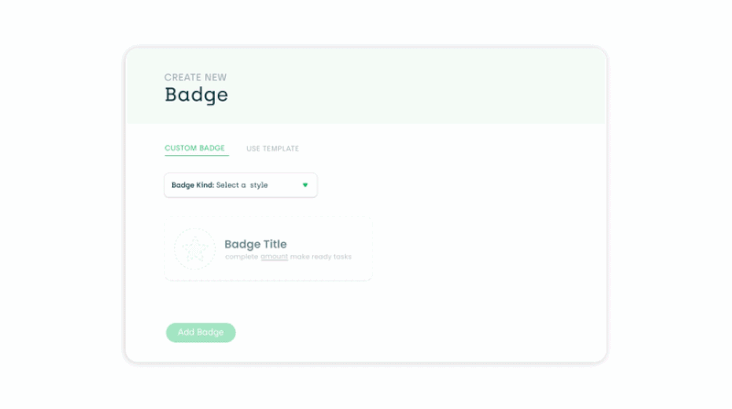The image size is (732, 409).
Task: Click the underlined 'amount' placeholder
Action: [274, 257]
